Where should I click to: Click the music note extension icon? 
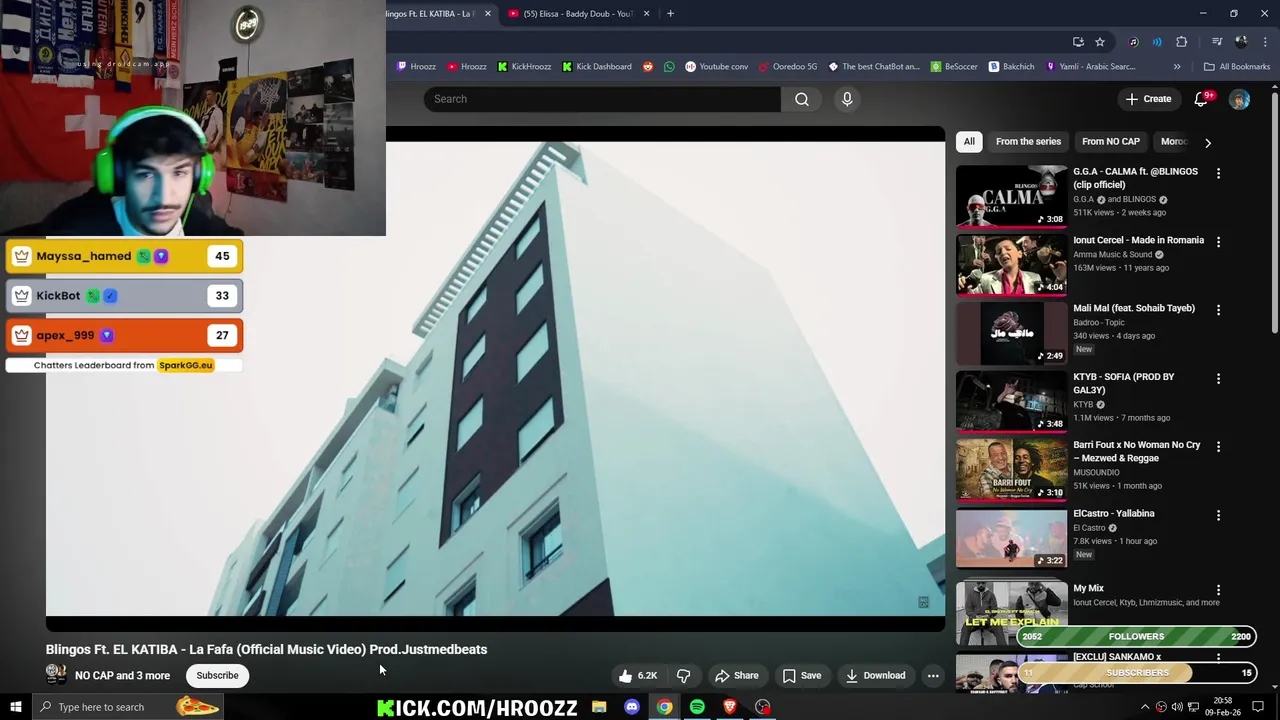[x=1133, y=41]
